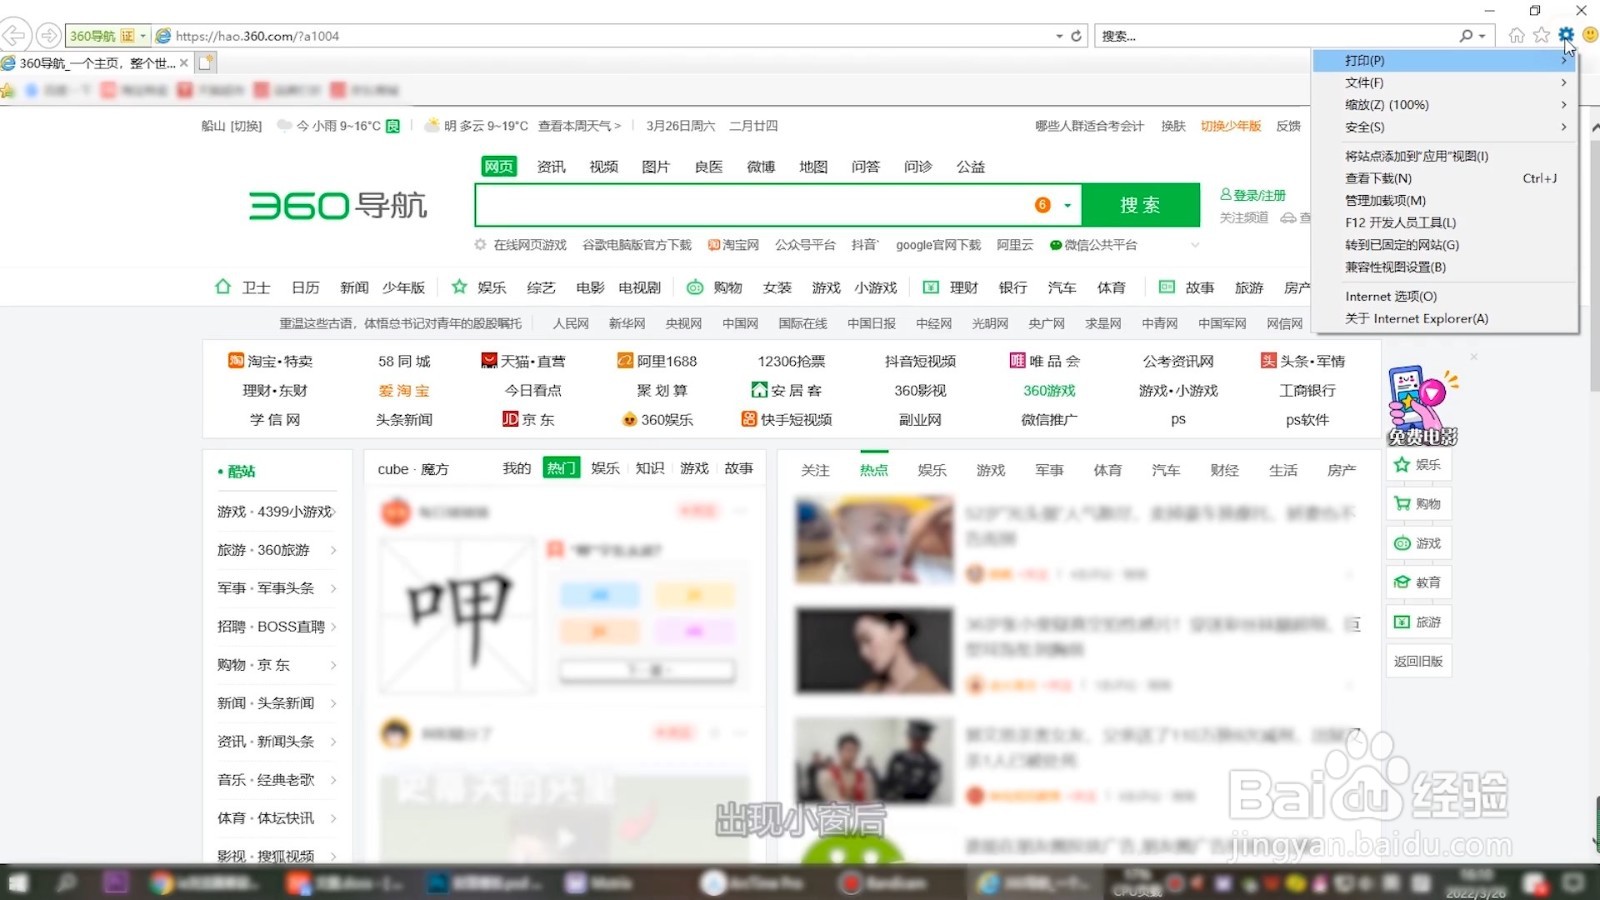The height and width of the screenshot is (900, 1600).
Task: Expand the search box hot-words dropdown arrow
Action: tap(1068, 205)
